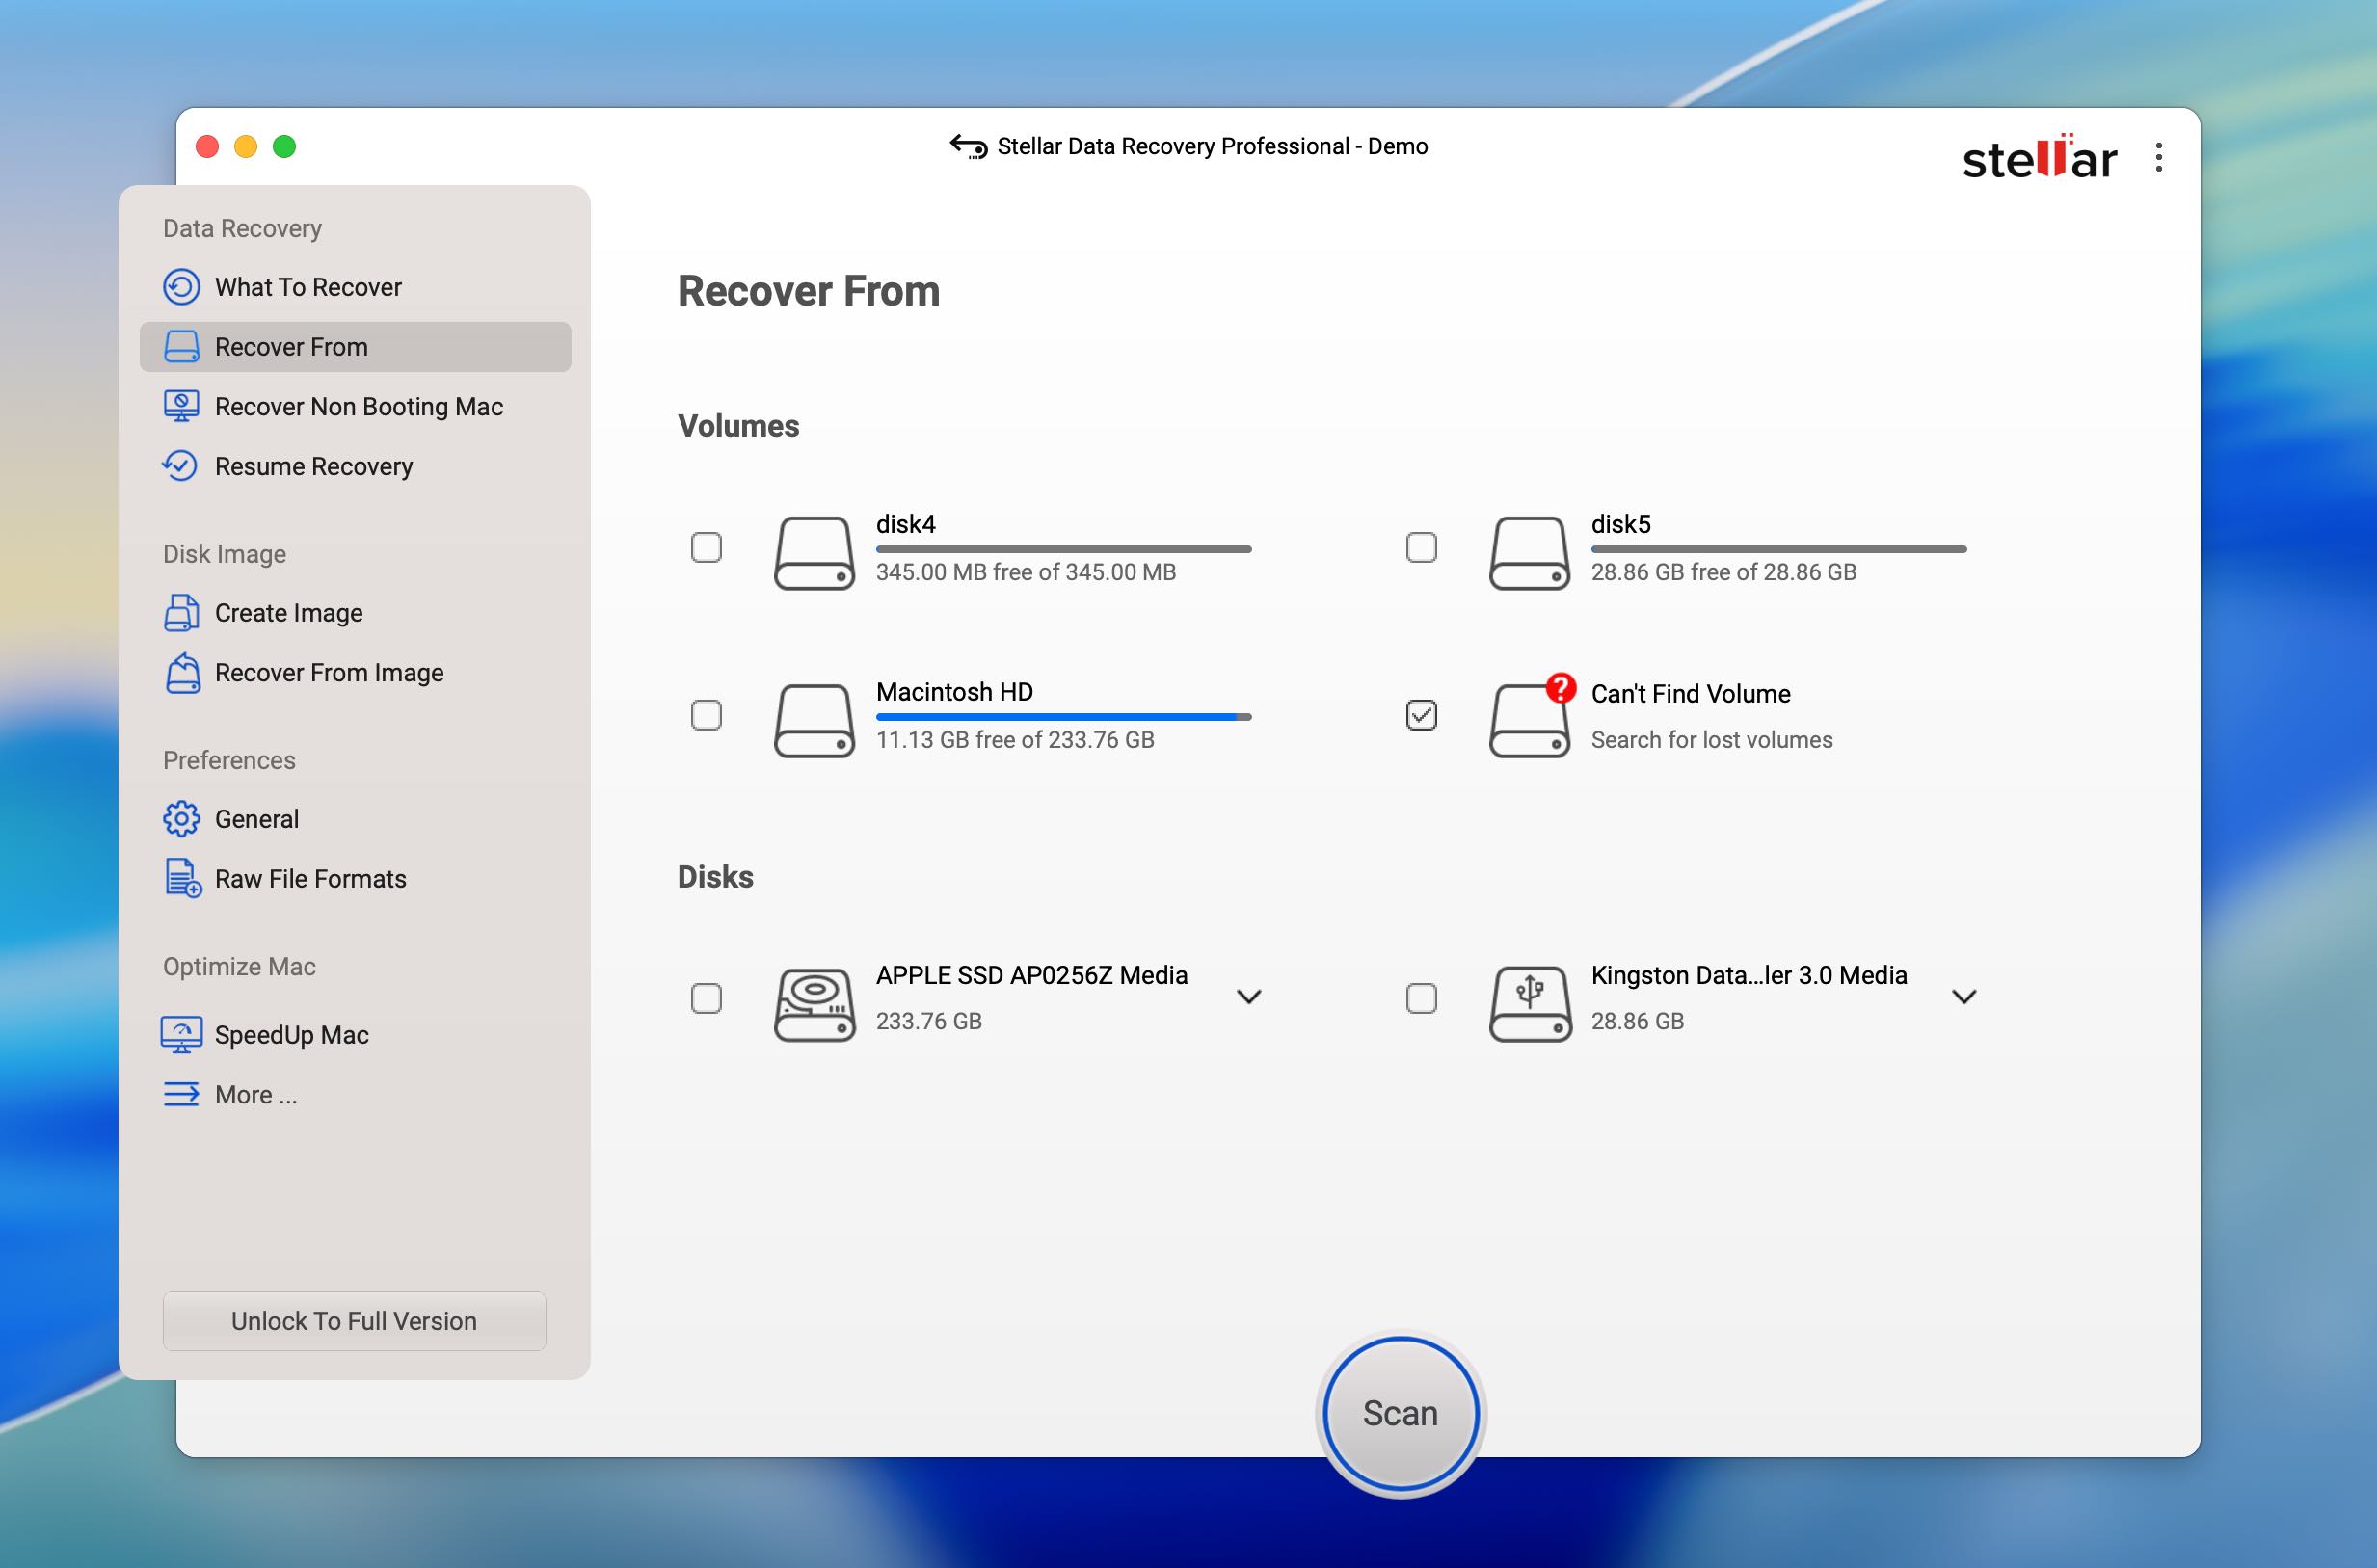Select Recover From in the sidebar
This screenshot has height=1568, width=2377.
click(x=355, y=347)
